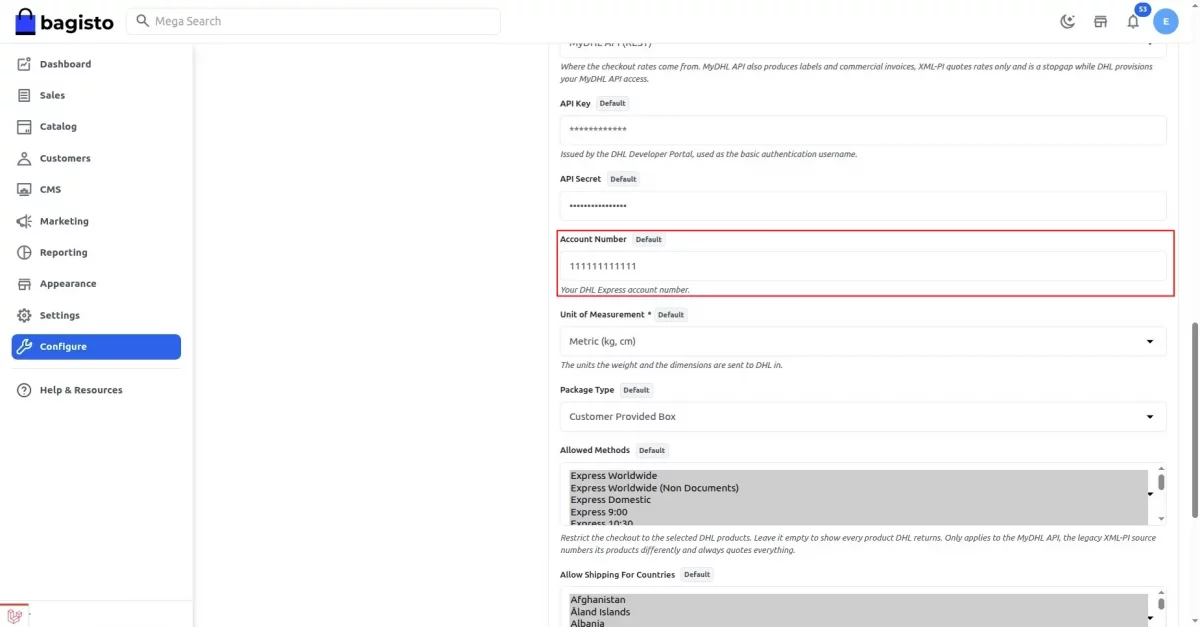The image size is (1200, 627).
Task: Open Reporting menu label
Action: [x=64, y=253]
